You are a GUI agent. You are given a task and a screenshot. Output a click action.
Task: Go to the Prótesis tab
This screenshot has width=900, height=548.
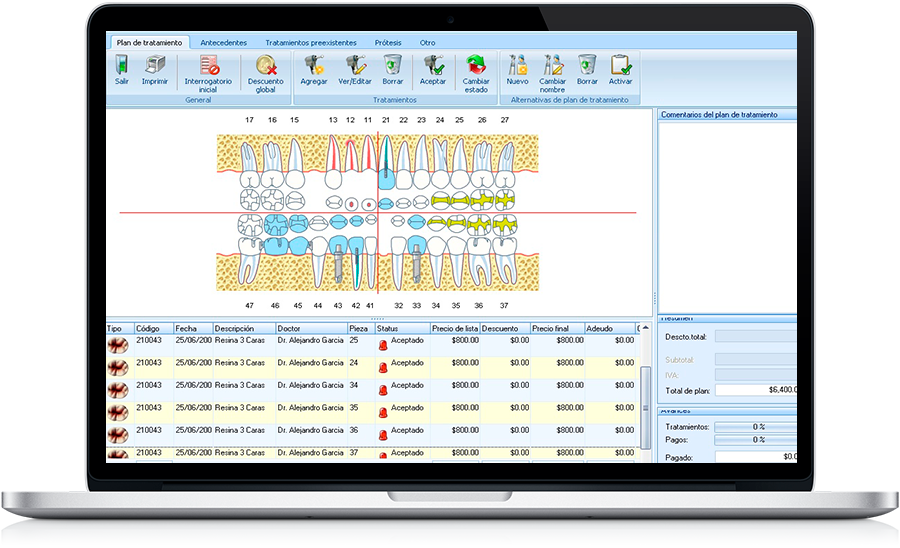pyautogui.click(x=388, y=43)
